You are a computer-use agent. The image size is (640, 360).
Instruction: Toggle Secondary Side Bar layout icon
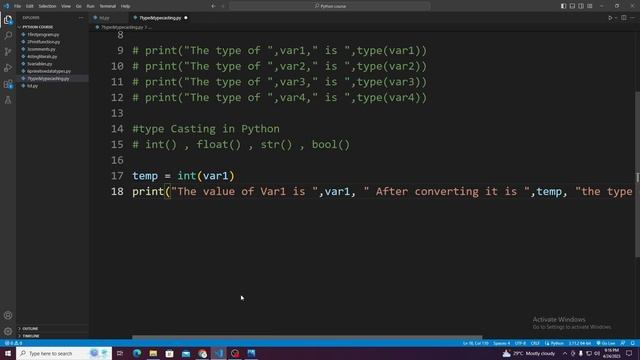point(581,6)
